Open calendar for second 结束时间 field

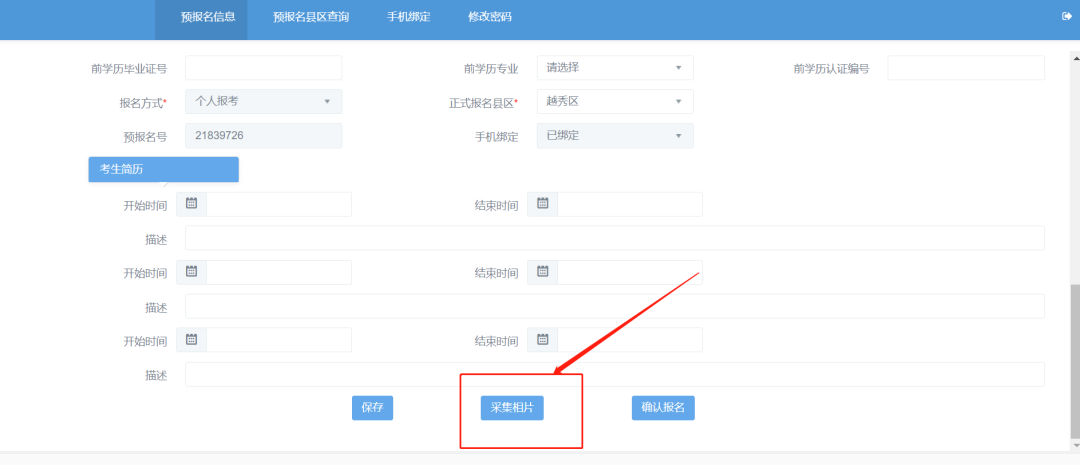pos(542,272)
